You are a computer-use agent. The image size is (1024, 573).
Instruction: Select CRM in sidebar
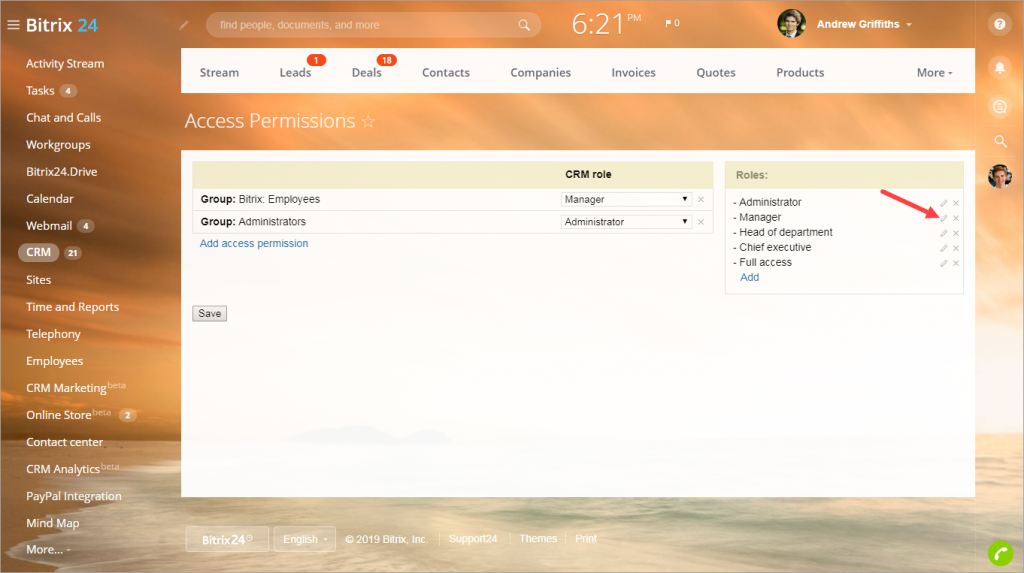coord(39,252)
